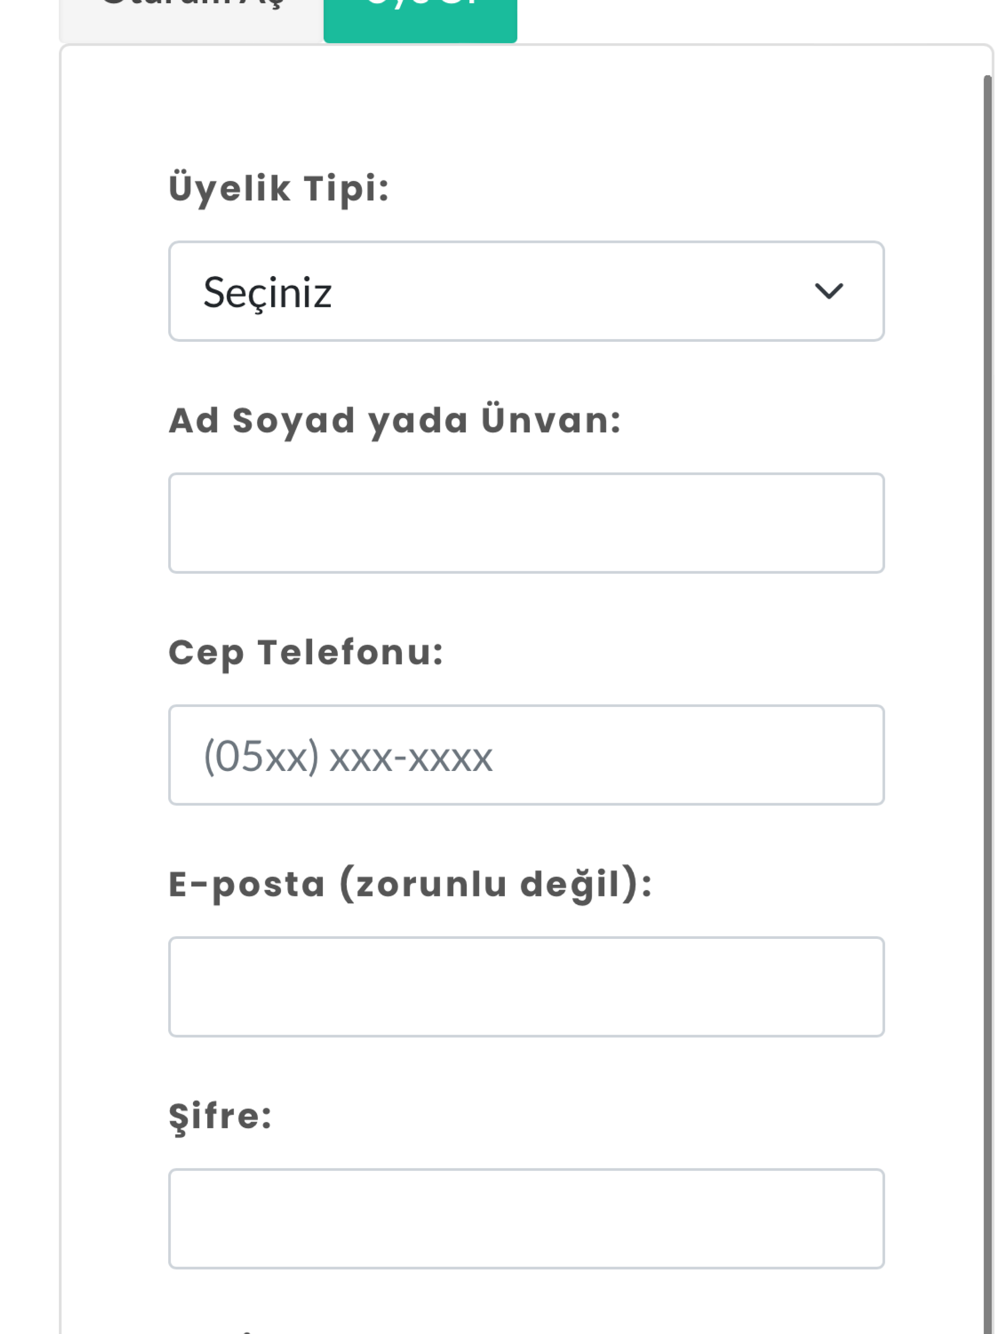Click the "Ad Soyad yada Ünvan:" label
This screenshot has height=1334, width=1000.
[x=394, y=420]
